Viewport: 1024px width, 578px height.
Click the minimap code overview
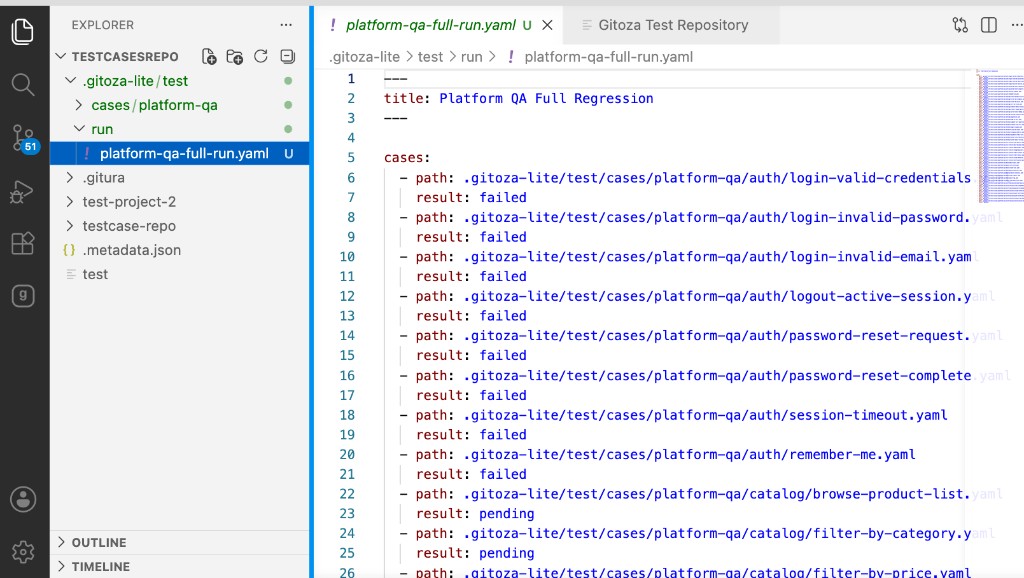click(x=1000, y=135)
